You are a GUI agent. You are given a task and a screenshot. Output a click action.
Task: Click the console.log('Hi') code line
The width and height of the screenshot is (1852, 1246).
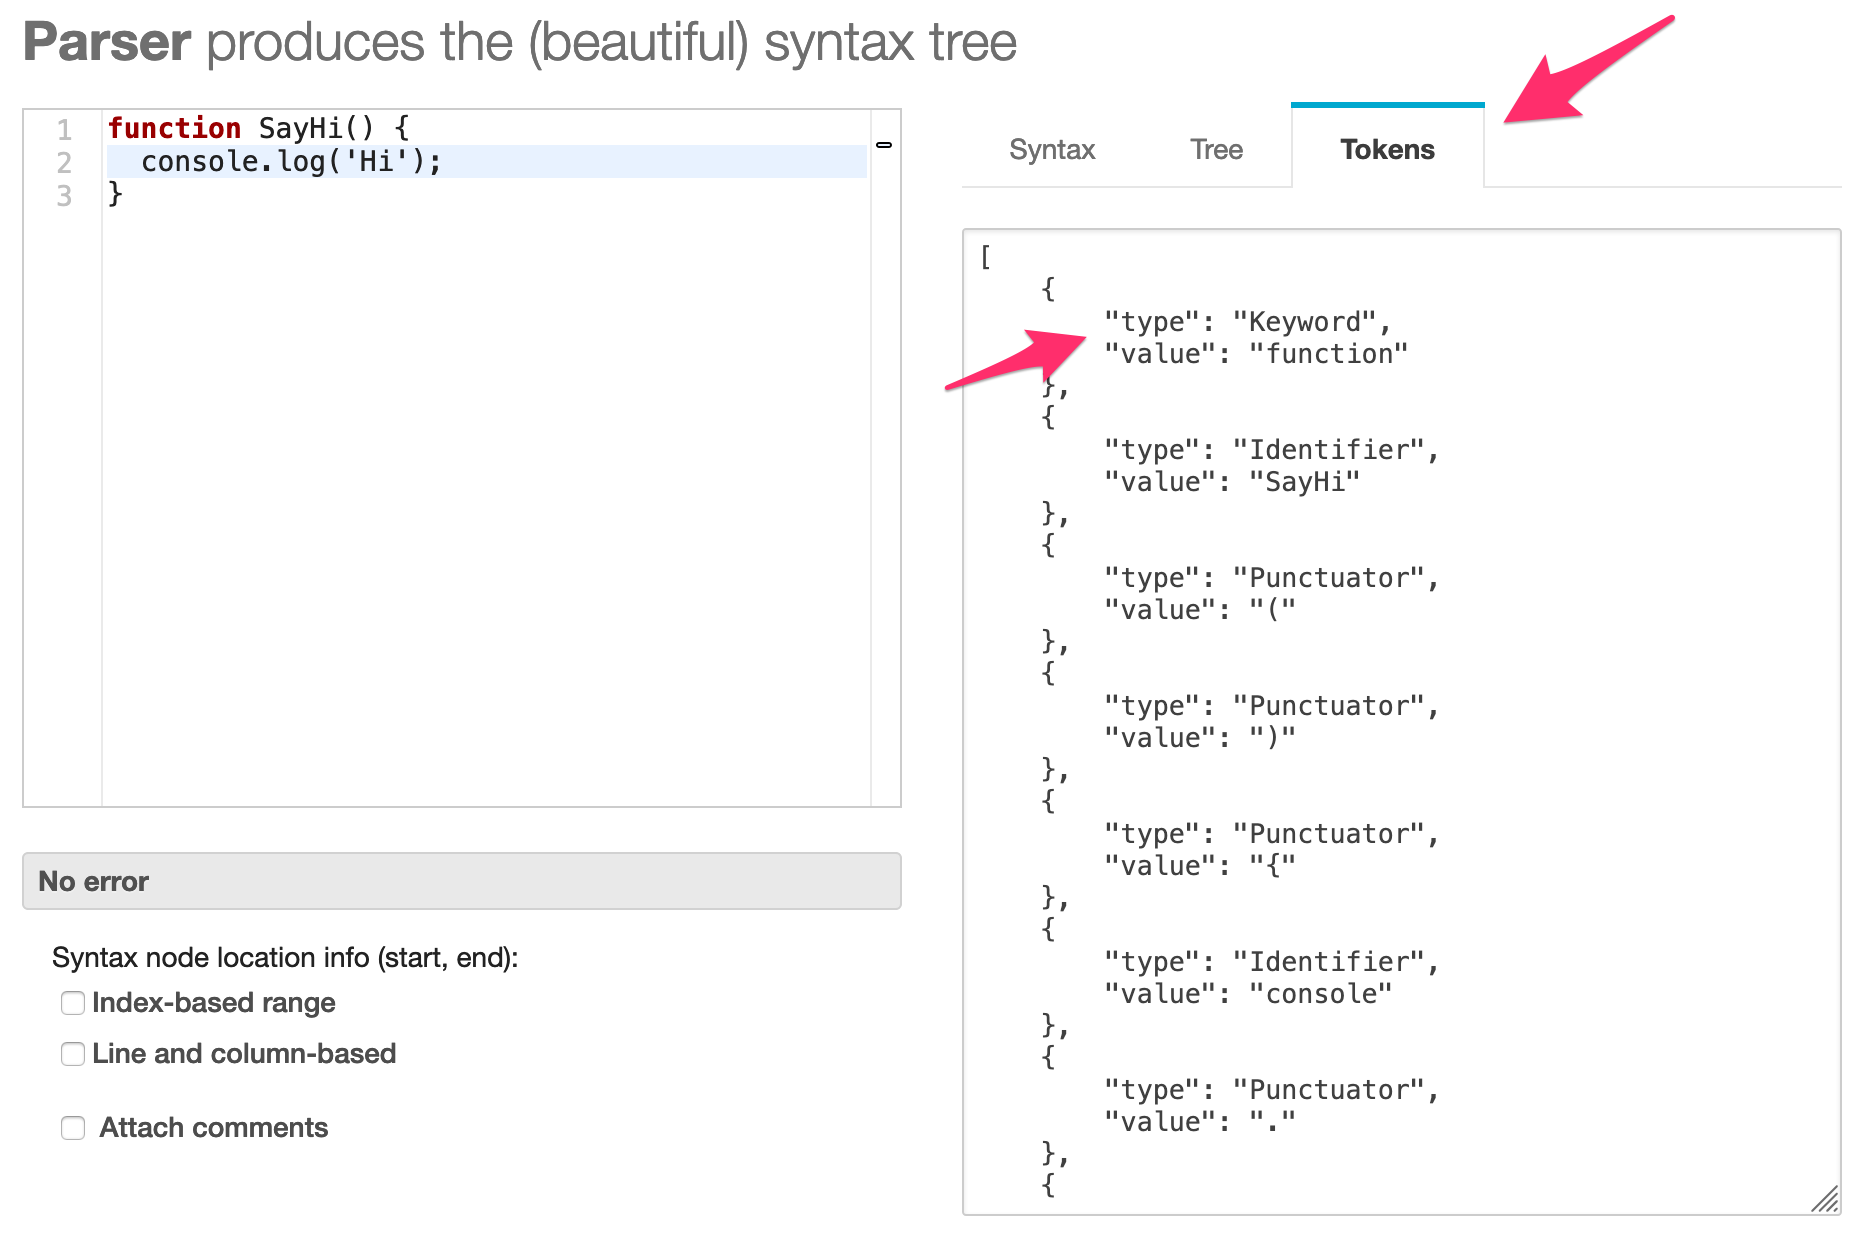point(291,161)
